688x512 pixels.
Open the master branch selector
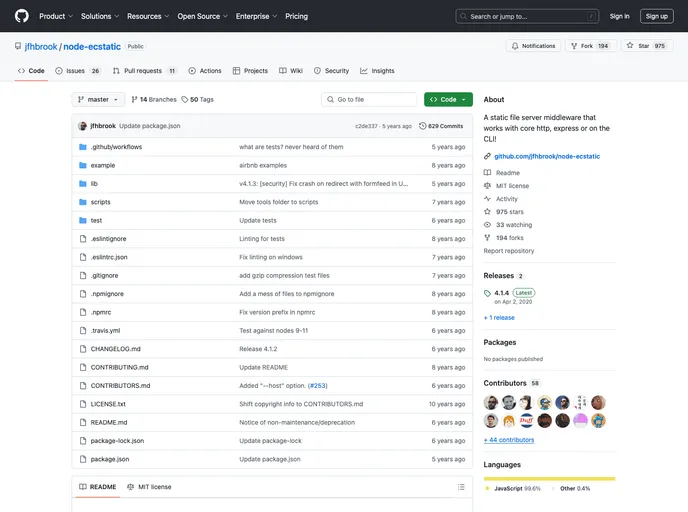point(98,100)
